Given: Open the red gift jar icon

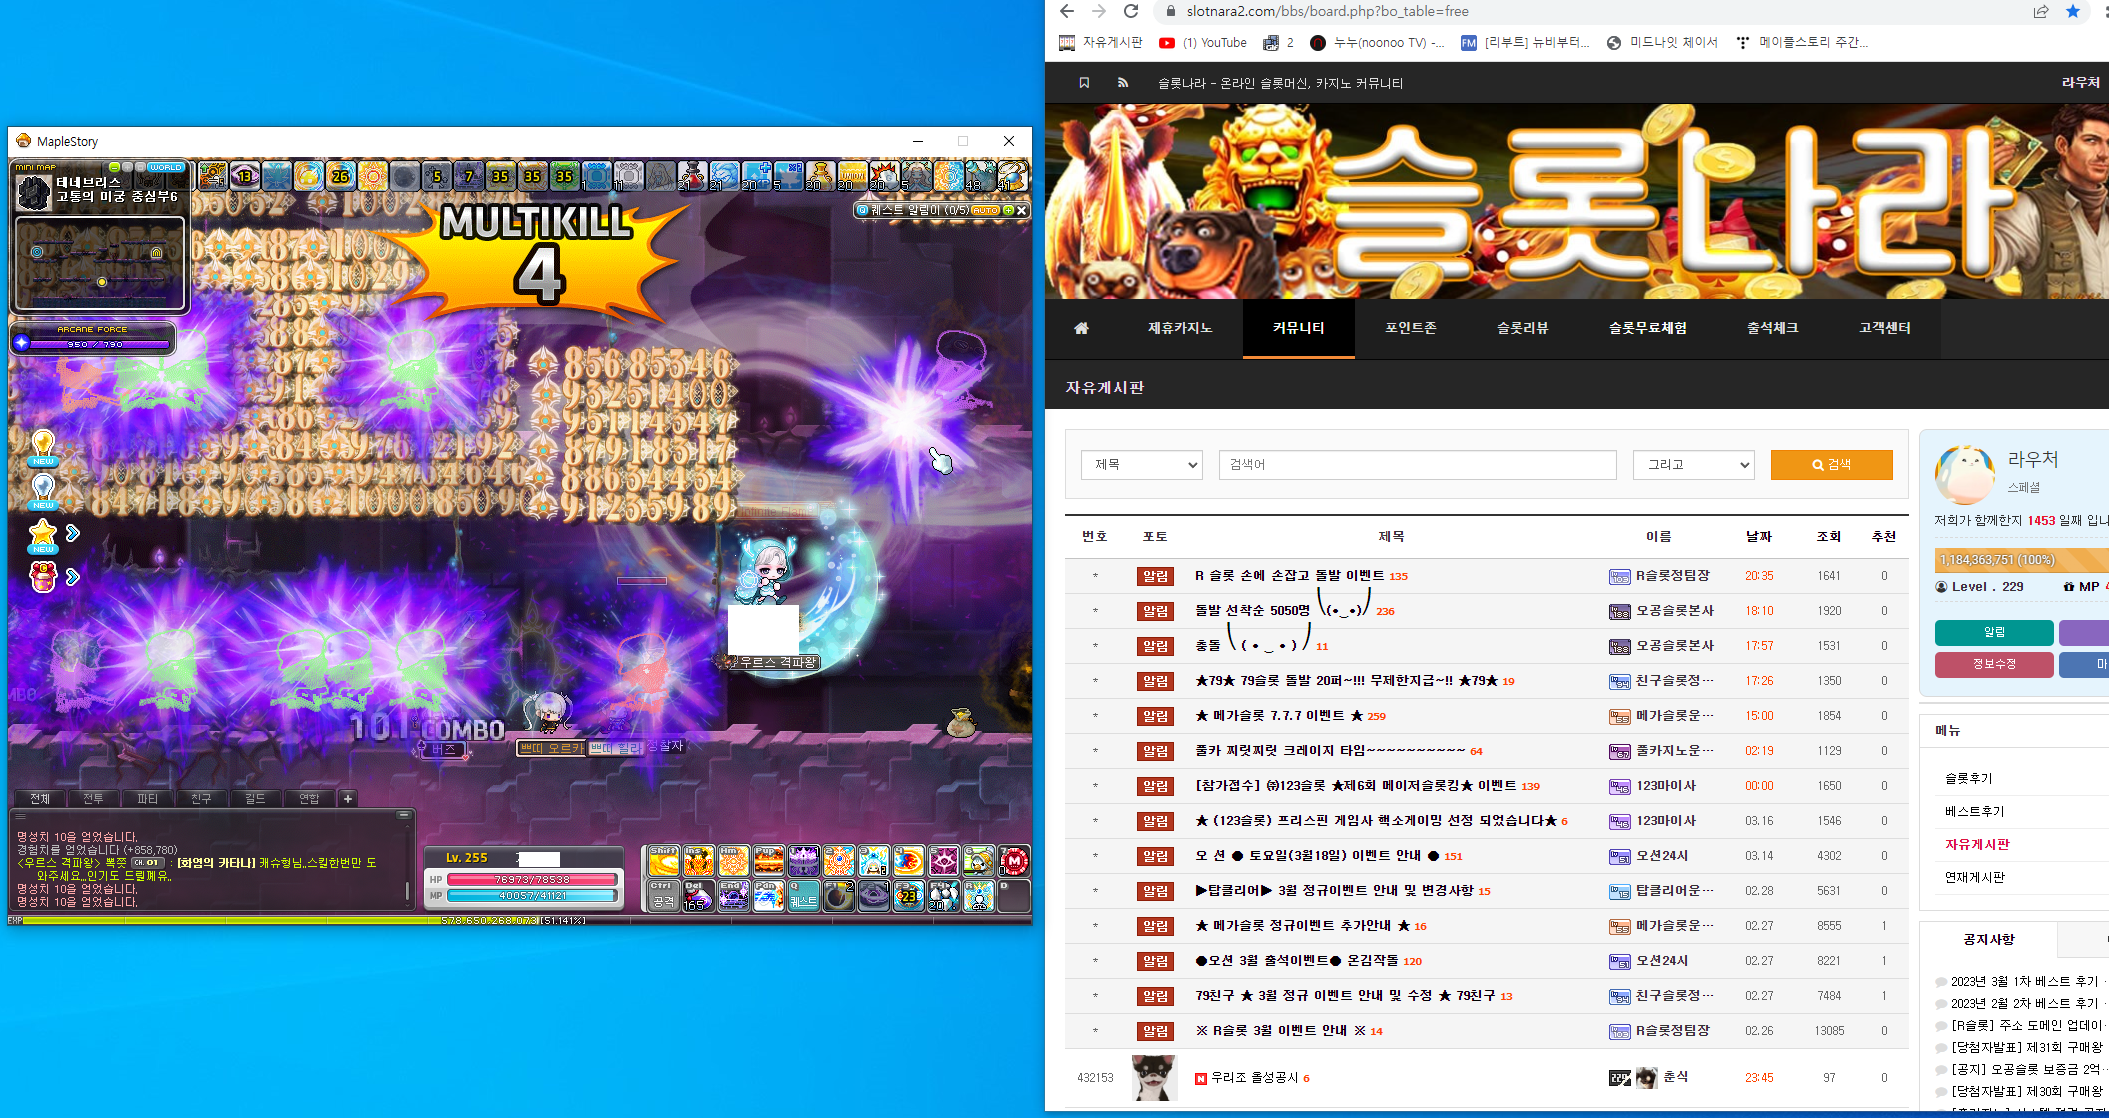Looking at the screenshot, I should pyautogui.click(x=43, y=576).
